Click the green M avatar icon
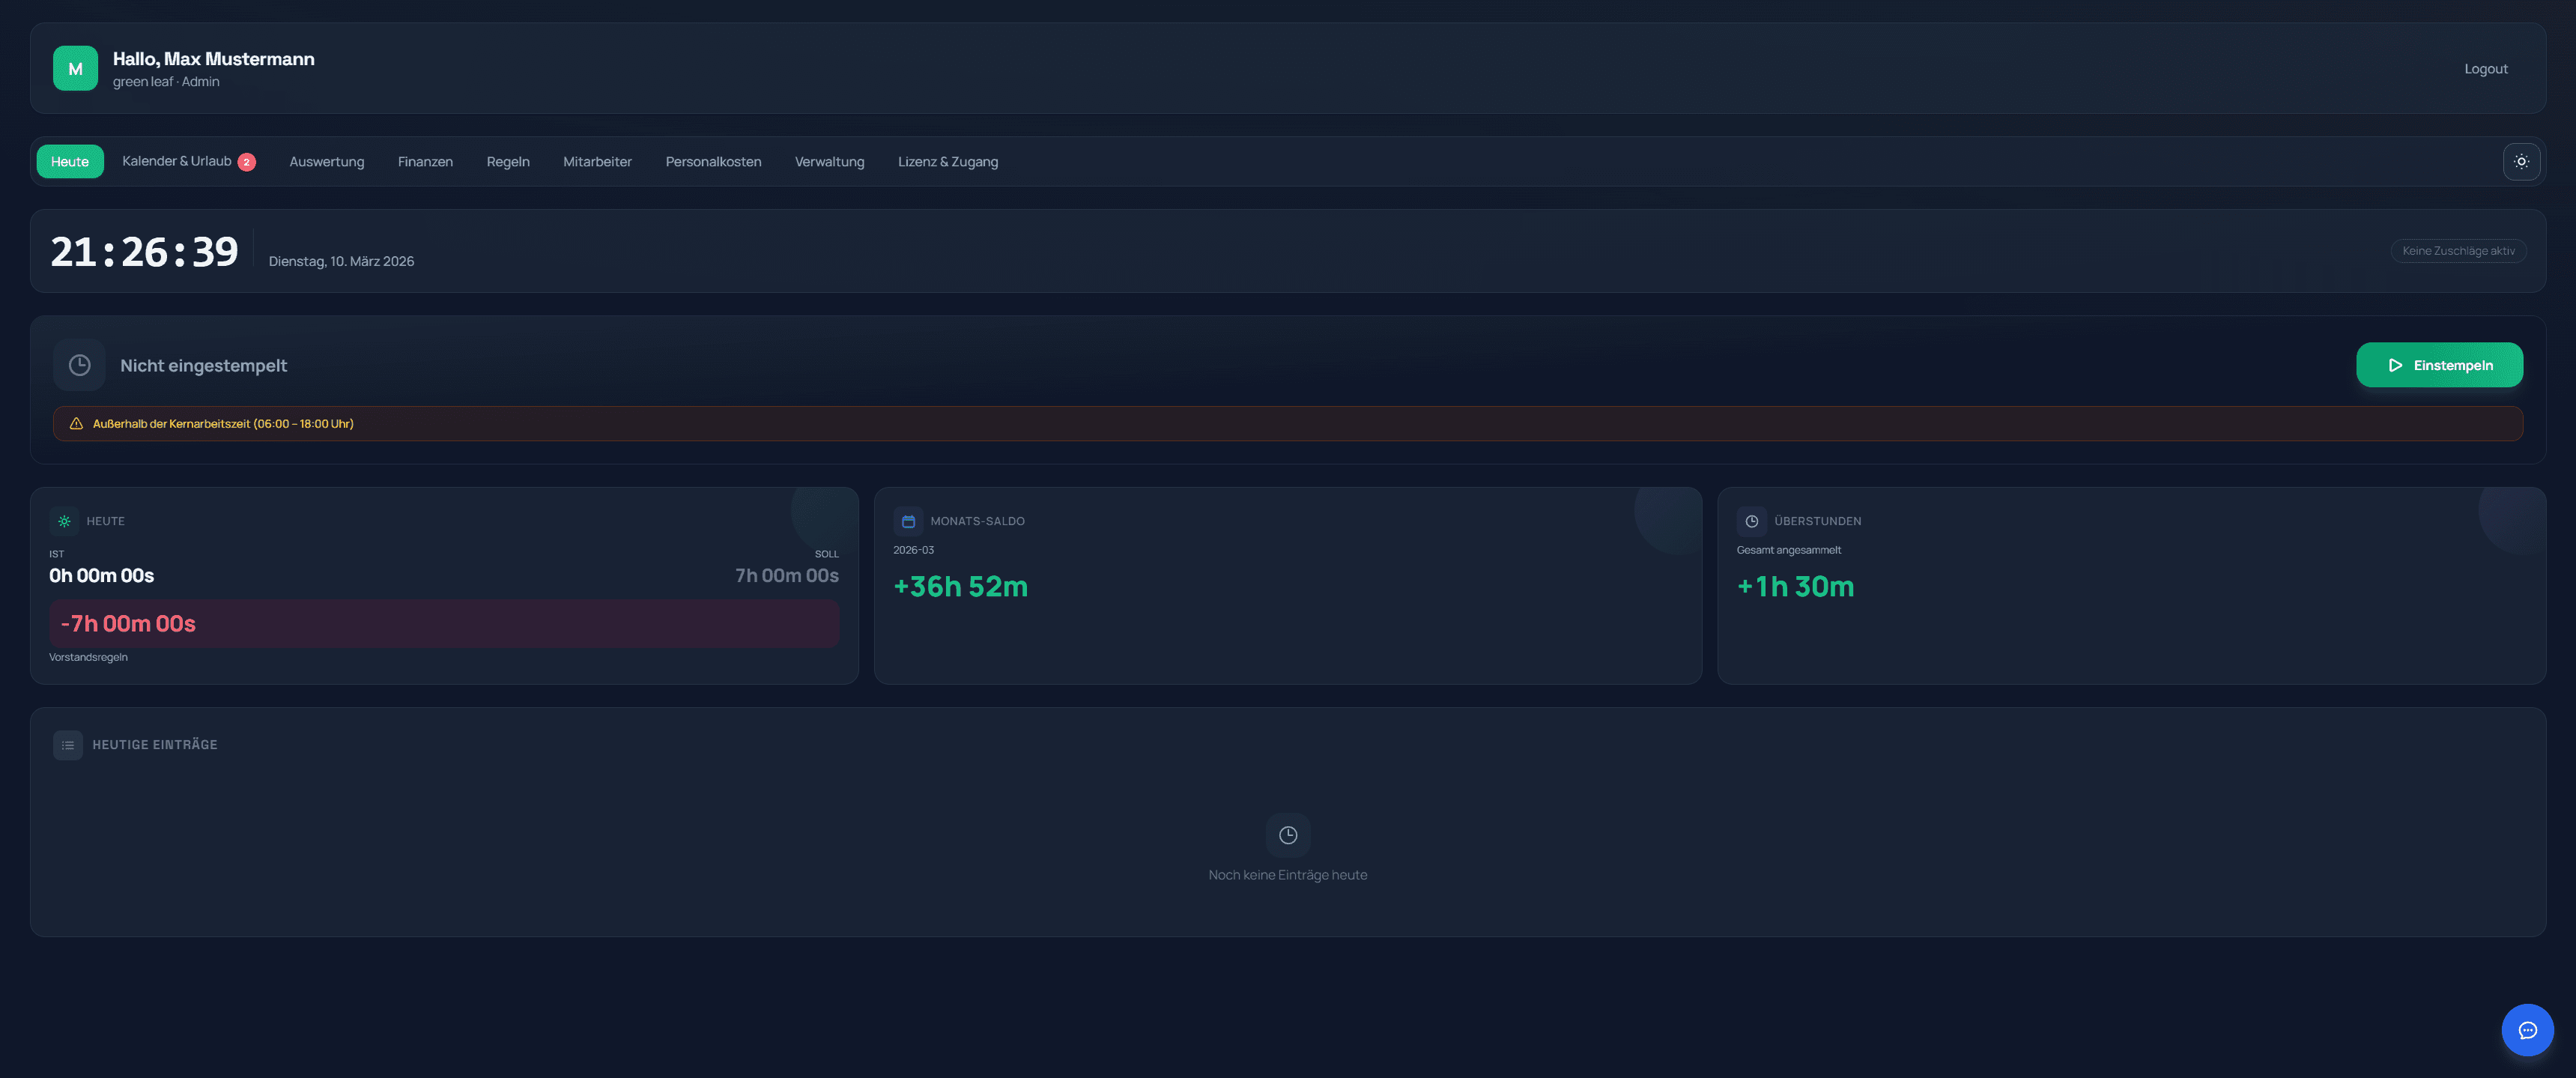 point(75,68)
